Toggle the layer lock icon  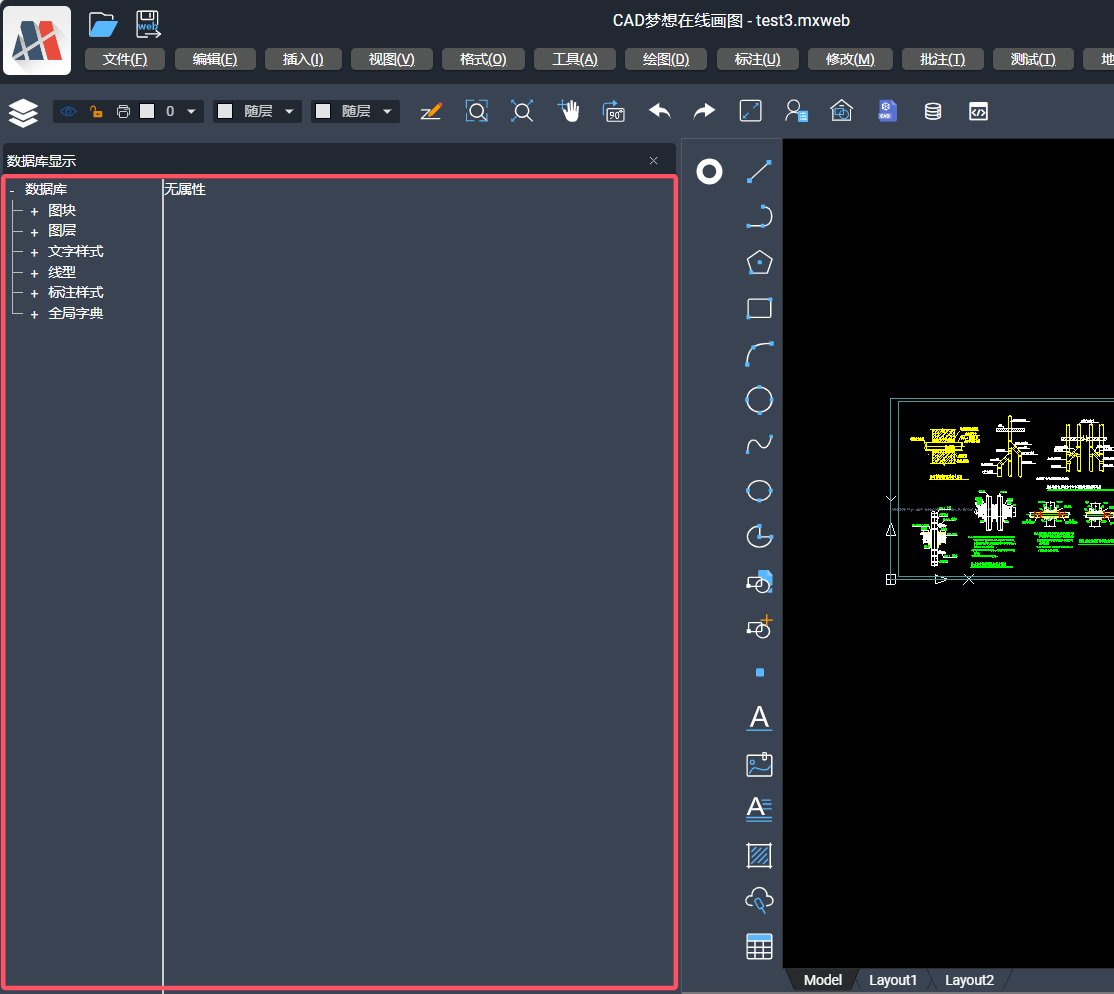coord(95,112)
